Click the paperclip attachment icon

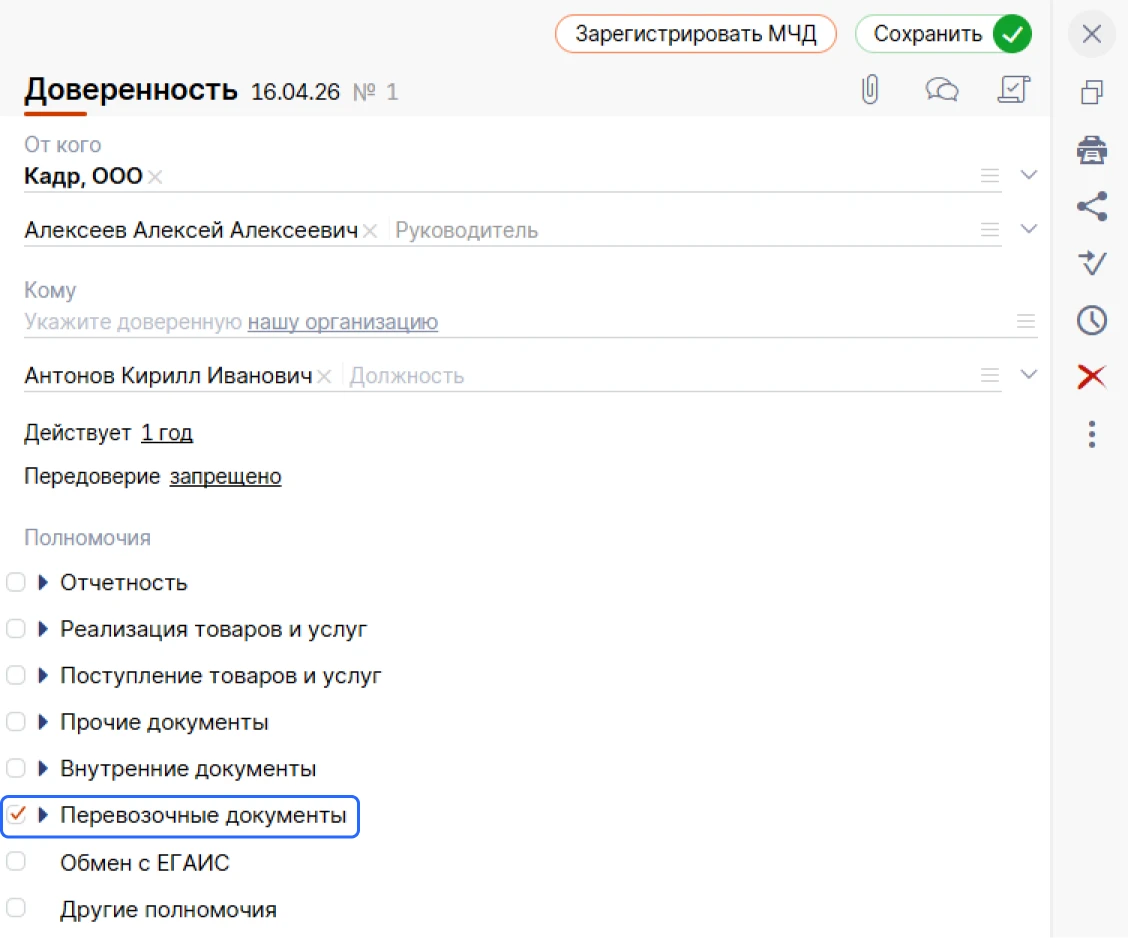tap(870, 90)
